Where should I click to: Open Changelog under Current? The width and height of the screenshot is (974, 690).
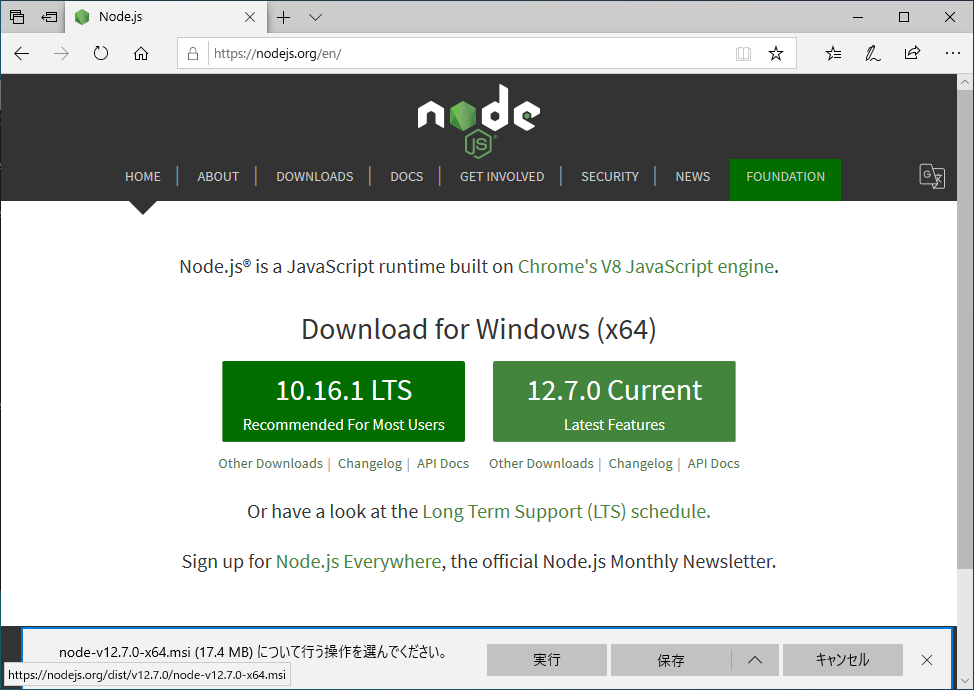pyautogui.click(x=640, y=463)
